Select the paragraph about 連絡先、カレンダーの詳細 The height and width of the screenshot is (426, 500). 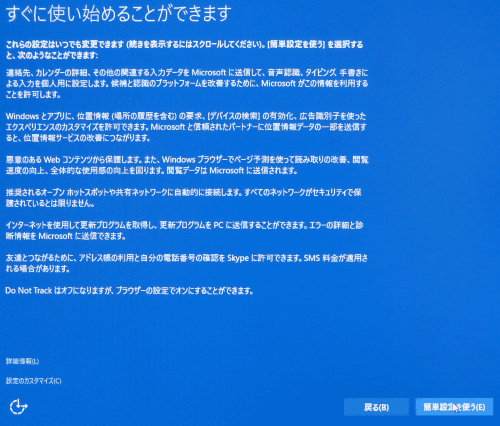[x=187, y=83]
